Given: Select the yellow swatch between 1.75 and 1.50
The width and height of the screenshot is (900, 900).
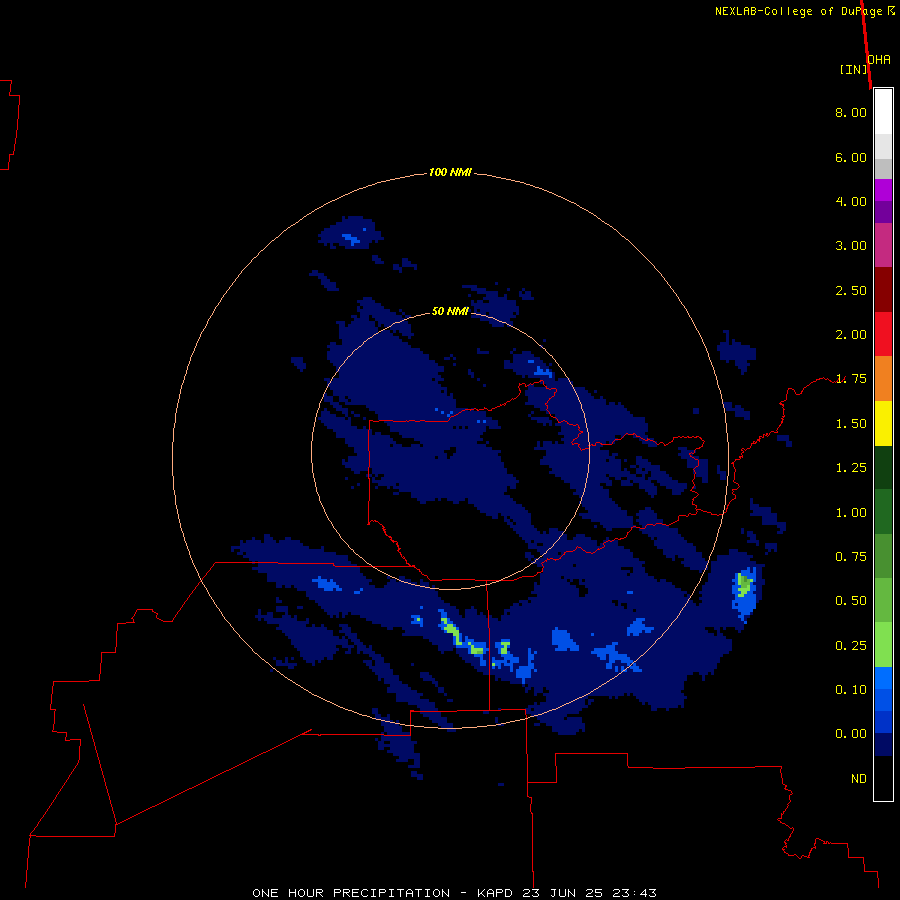Looking at the screenshot, I should click(883, 423).
